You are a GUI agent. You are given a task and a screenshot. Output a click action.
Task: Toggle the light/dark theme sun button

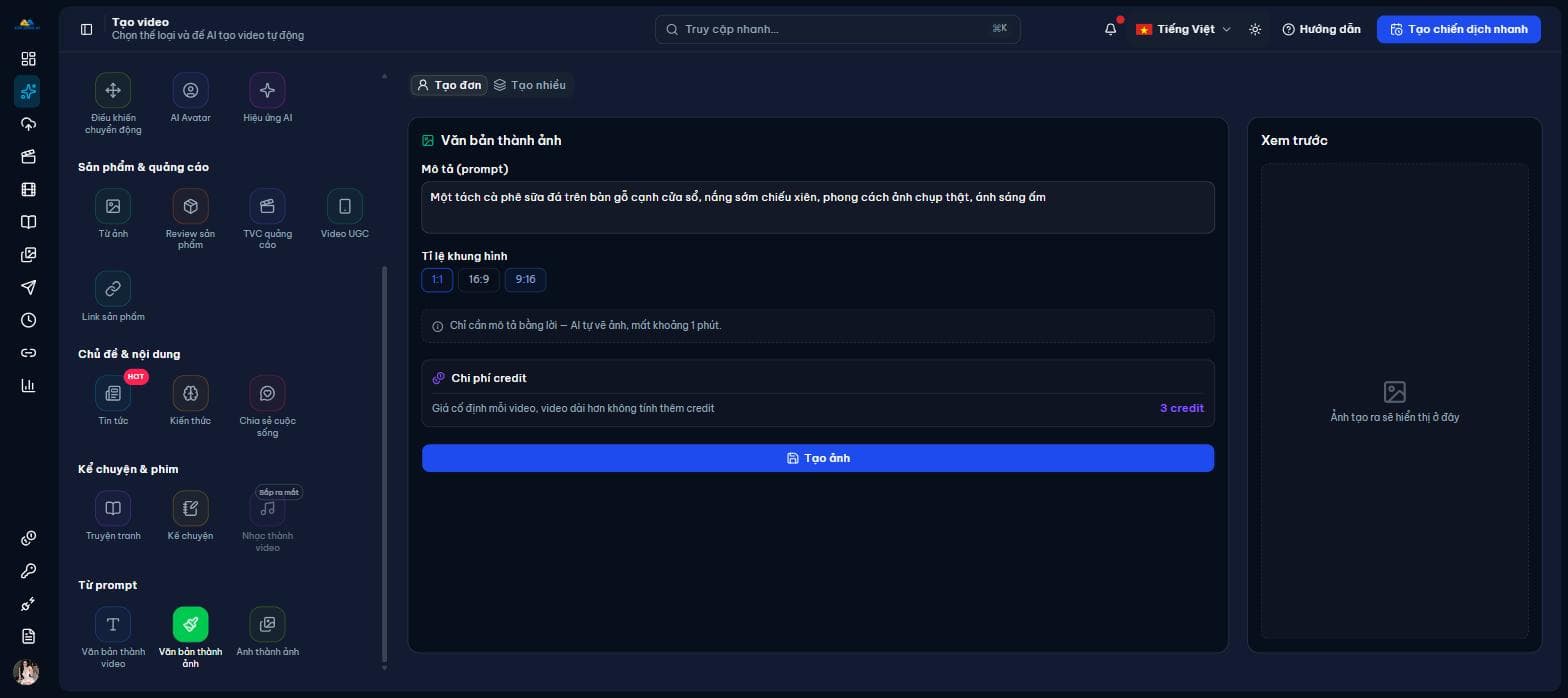pos(1255,29)
